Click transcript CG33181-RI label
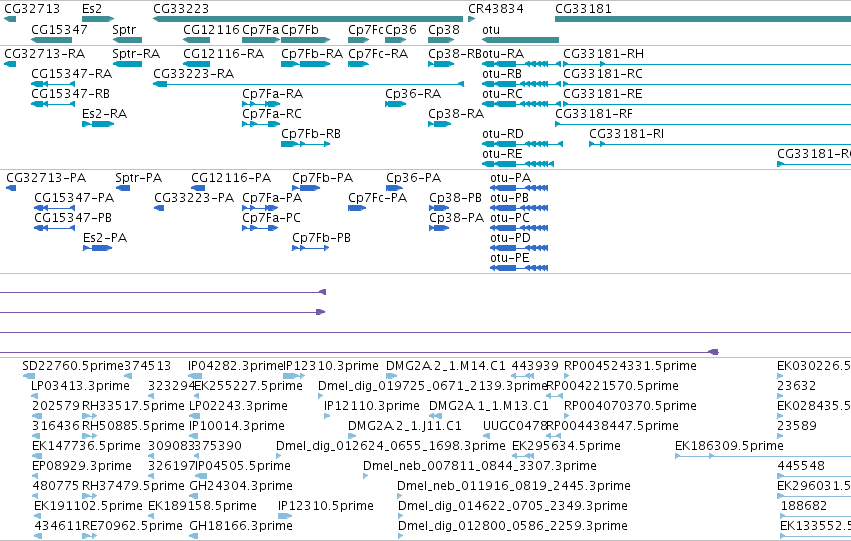 pos(626,133)
